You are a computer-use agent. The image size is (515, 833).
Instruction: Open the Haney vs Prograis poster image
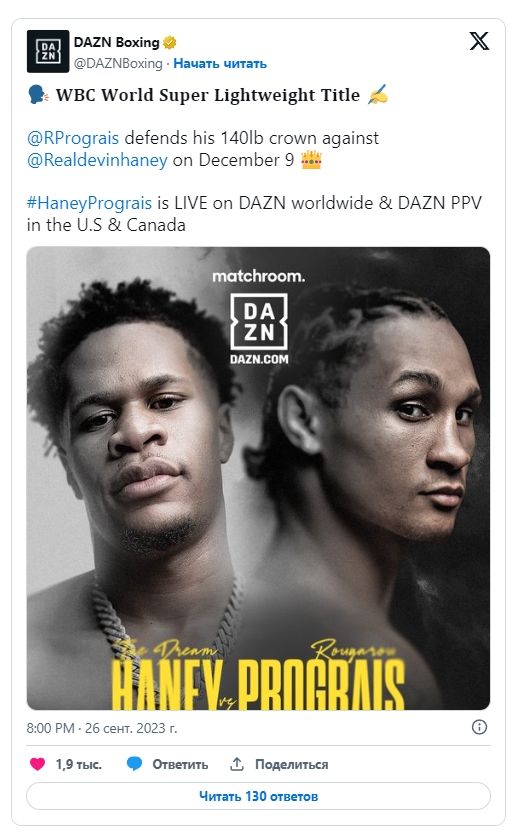tap(258, 478)
